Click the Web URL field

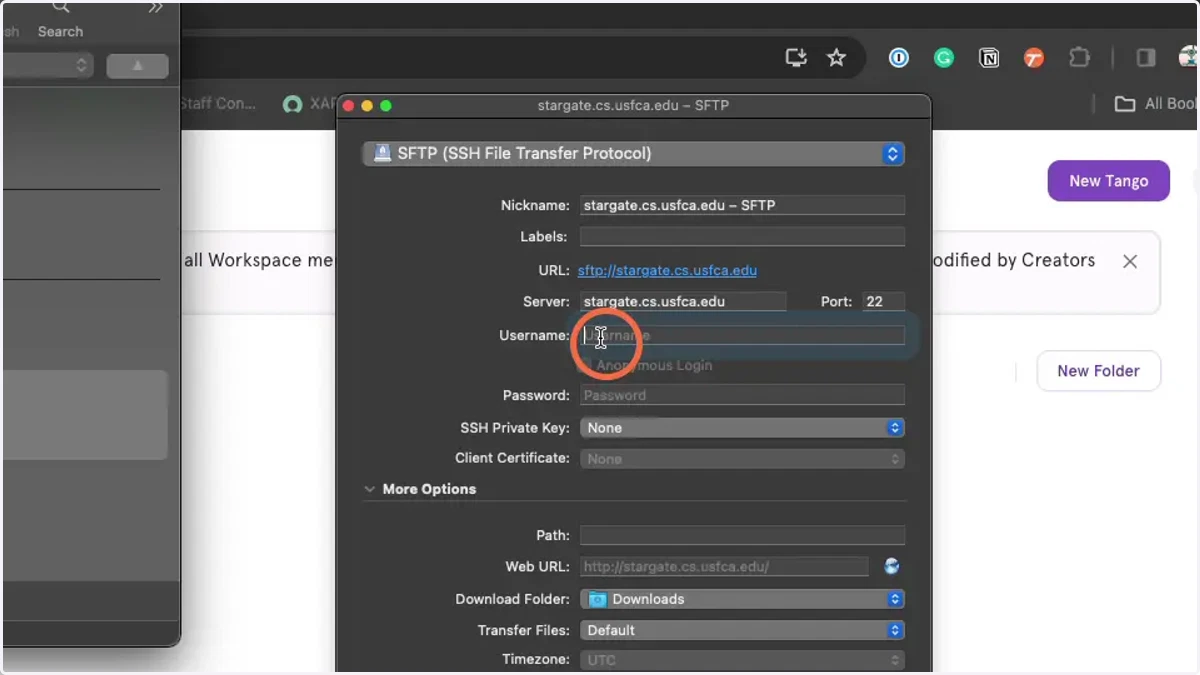pos(724,567)
